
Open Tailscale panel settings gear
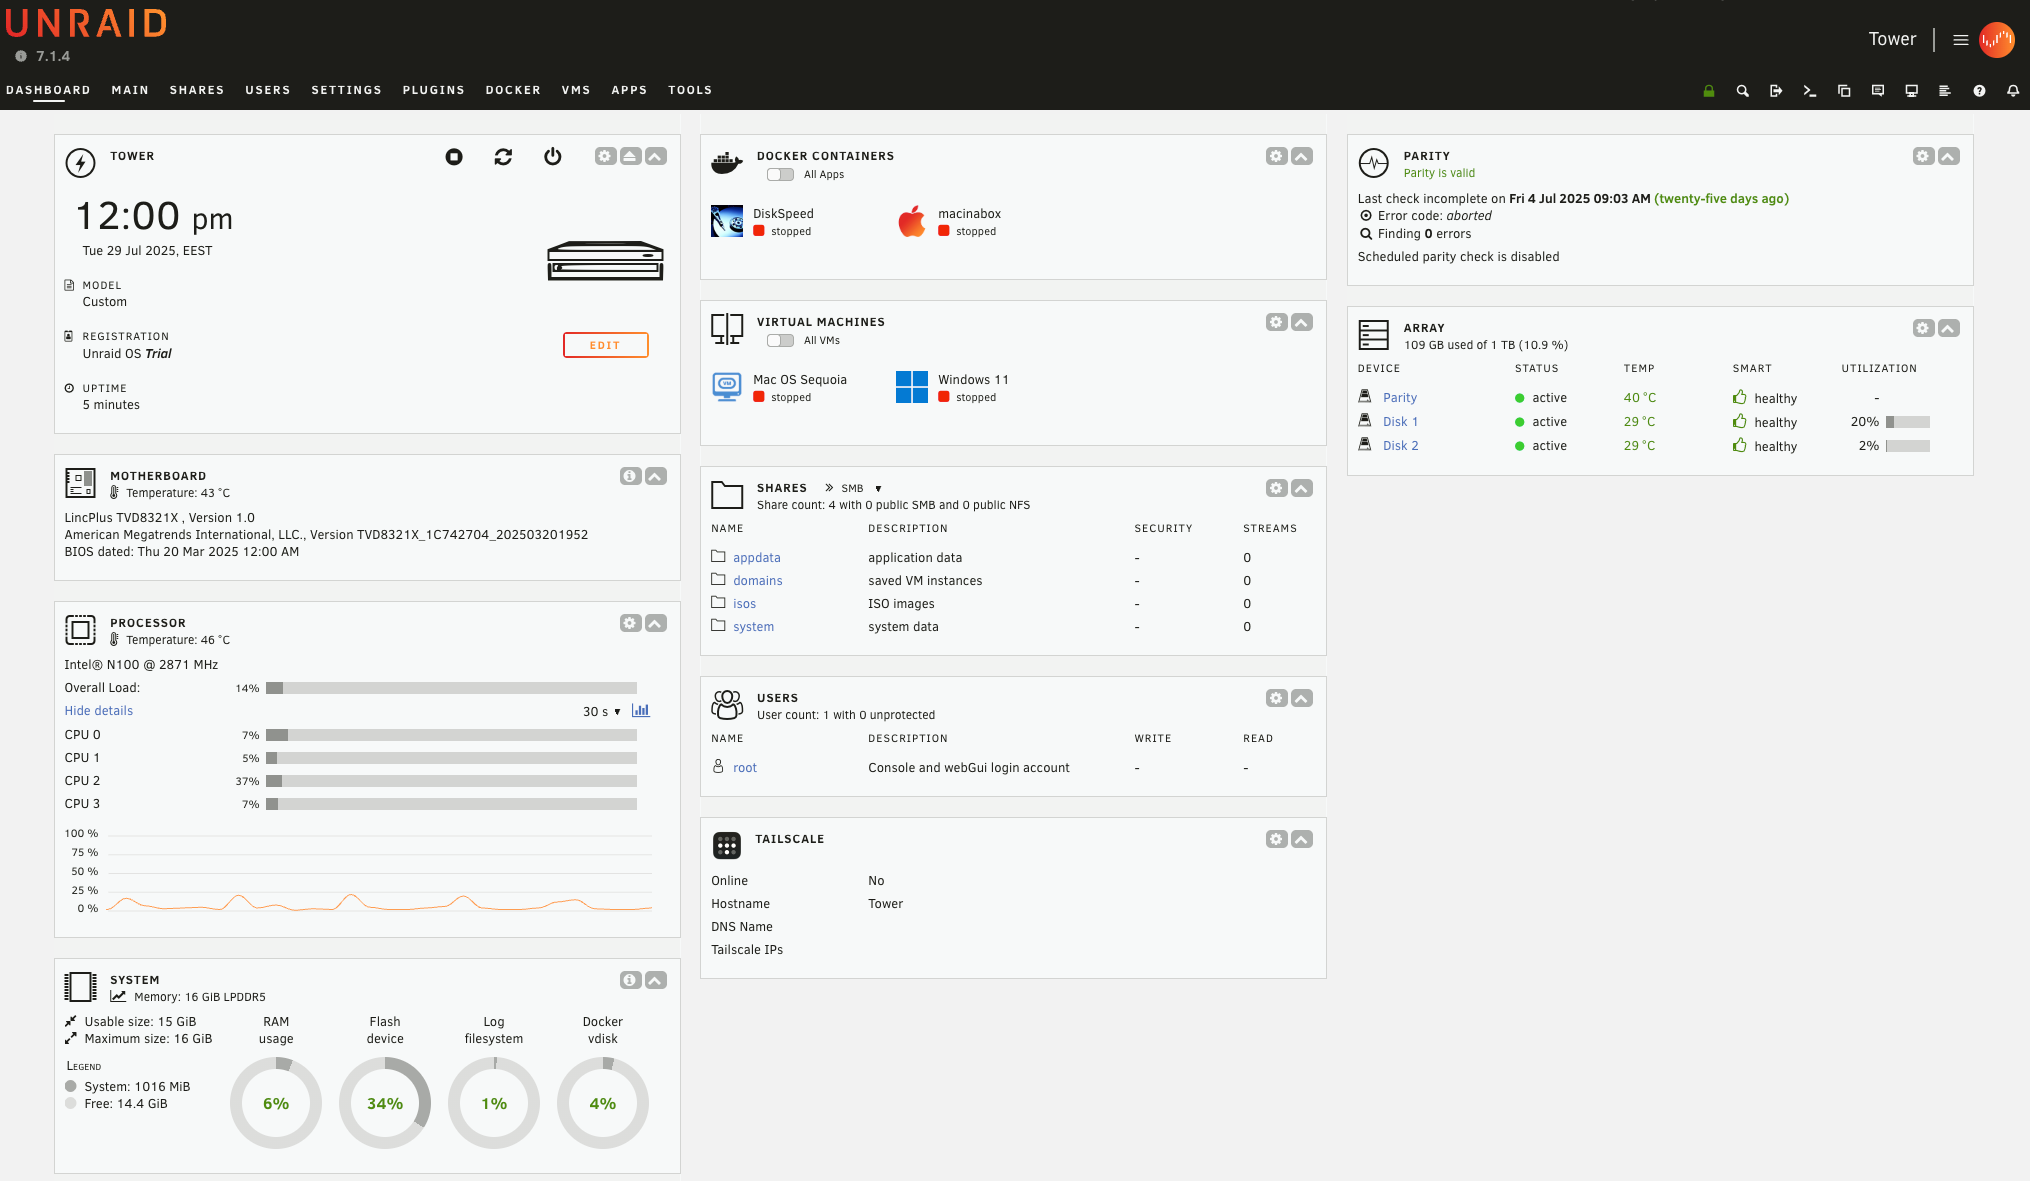pyautogui.click(x=1276, y=839)
